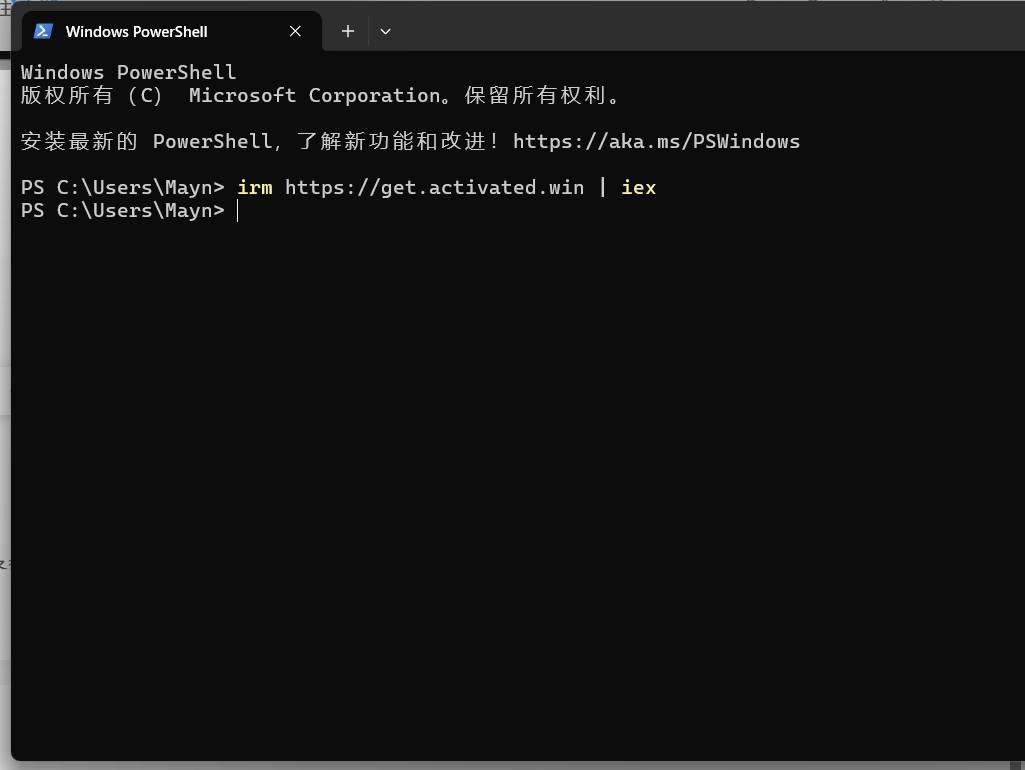Open a new tab with plus button
The height and width of the screenshot is (770, 1025).
point(348,31)
